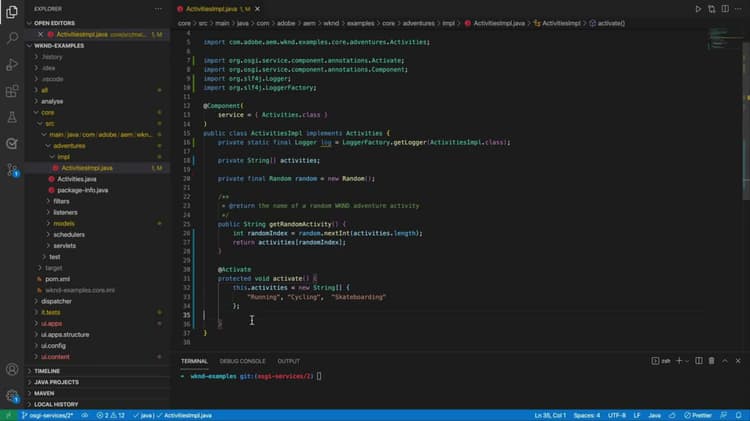Maximize the panel with chevron up

(x=725, y=361)
